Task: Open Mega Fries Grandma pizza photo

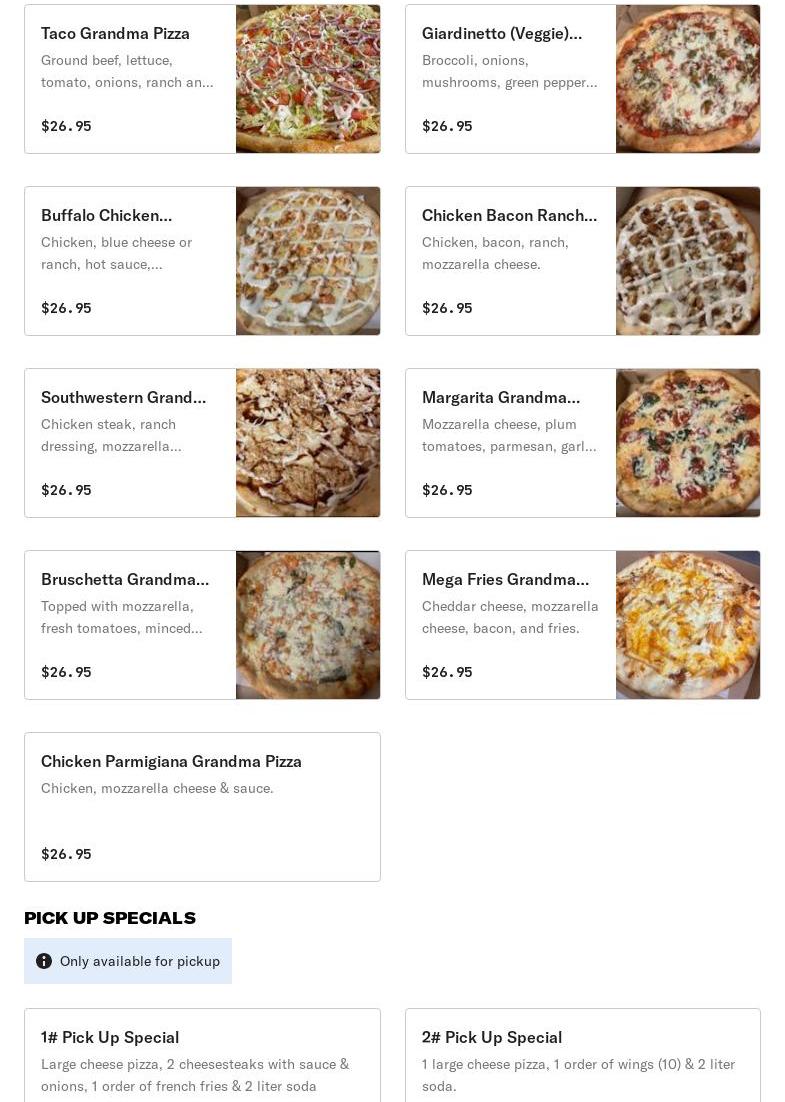Action: (688, 625)
